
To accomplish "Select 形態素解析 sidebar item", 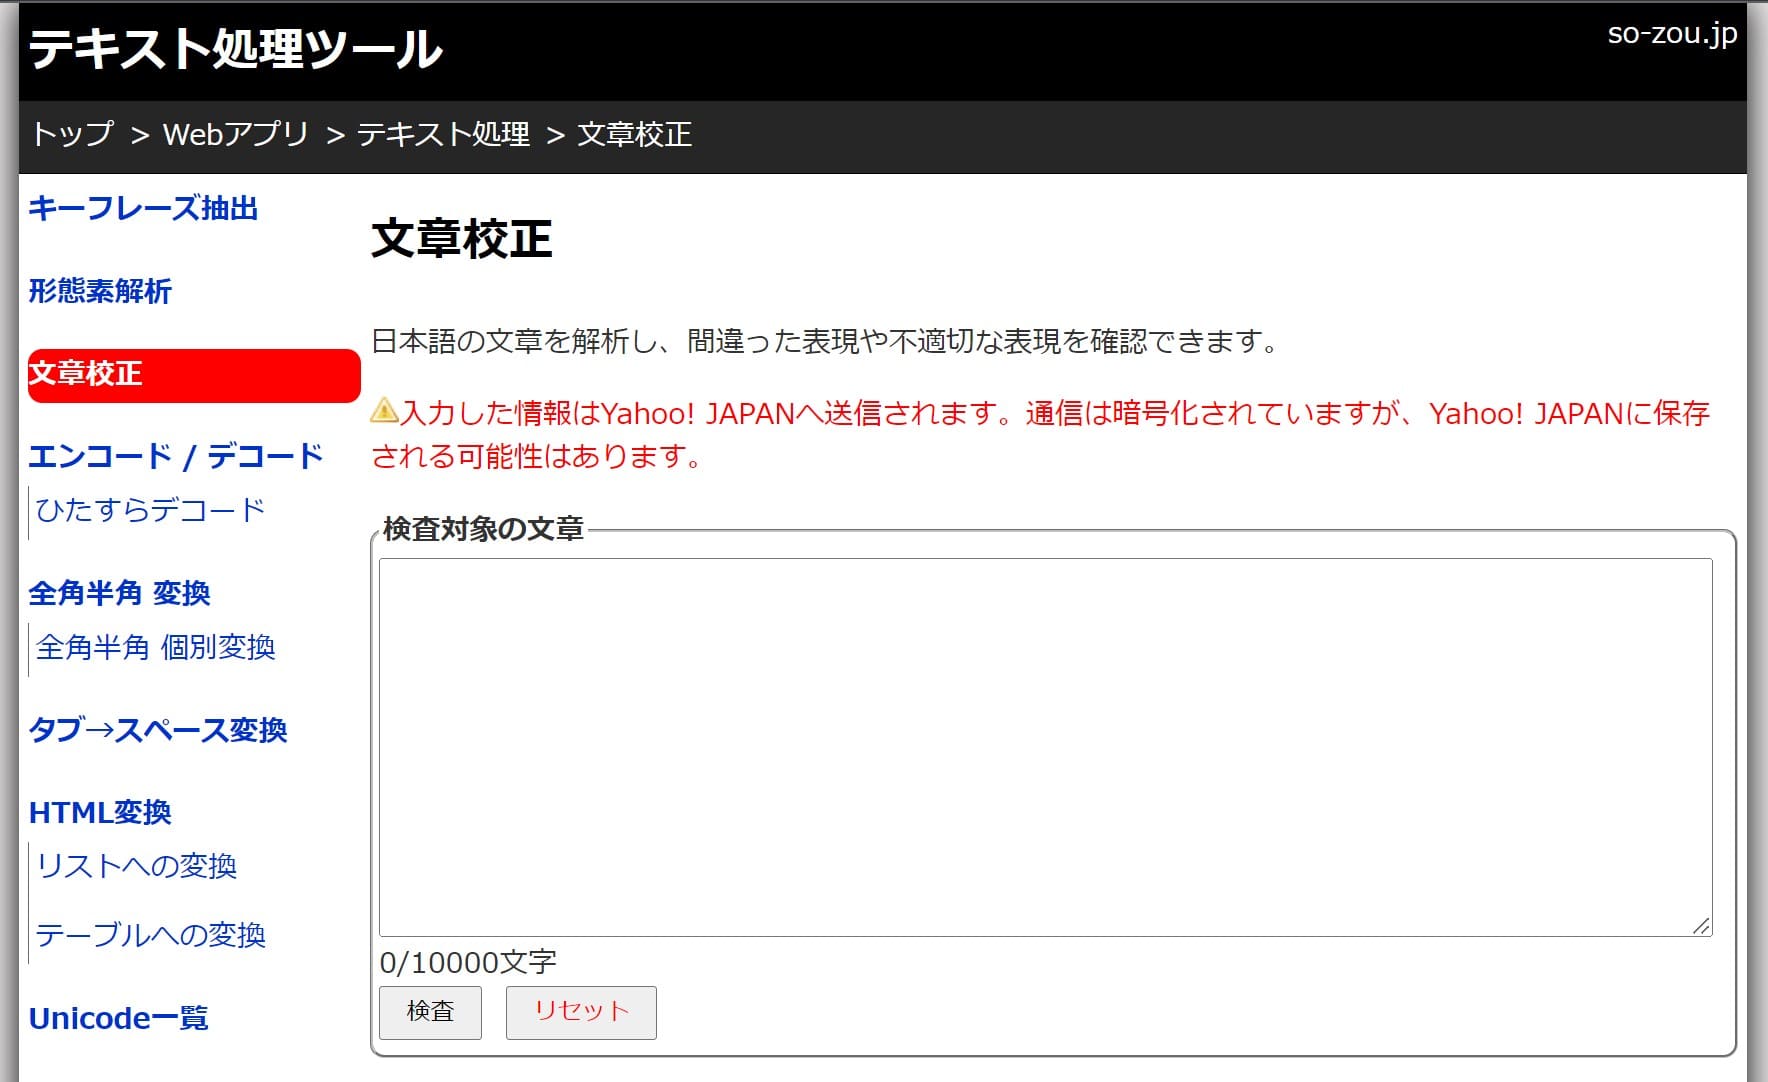I will (100, 291).
